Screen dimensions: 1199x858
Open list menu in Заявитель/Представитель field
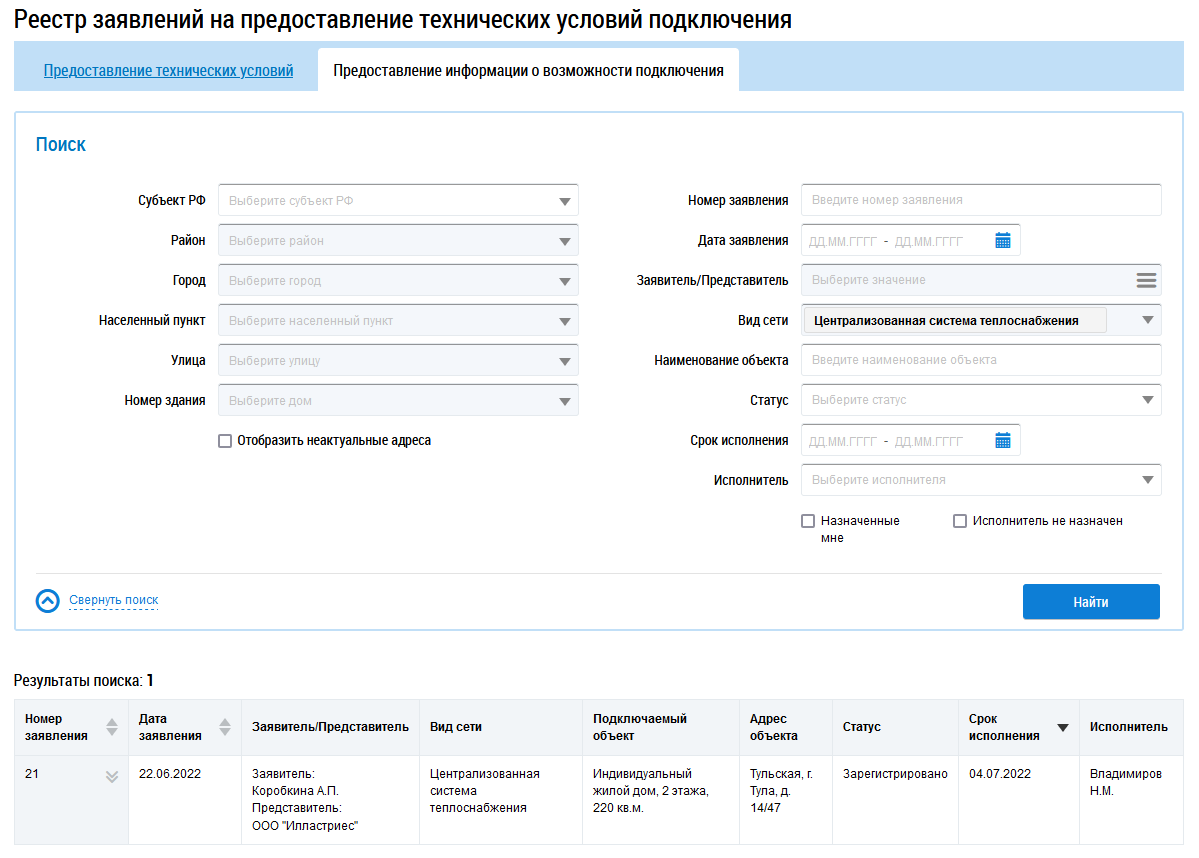[1146, 280]
